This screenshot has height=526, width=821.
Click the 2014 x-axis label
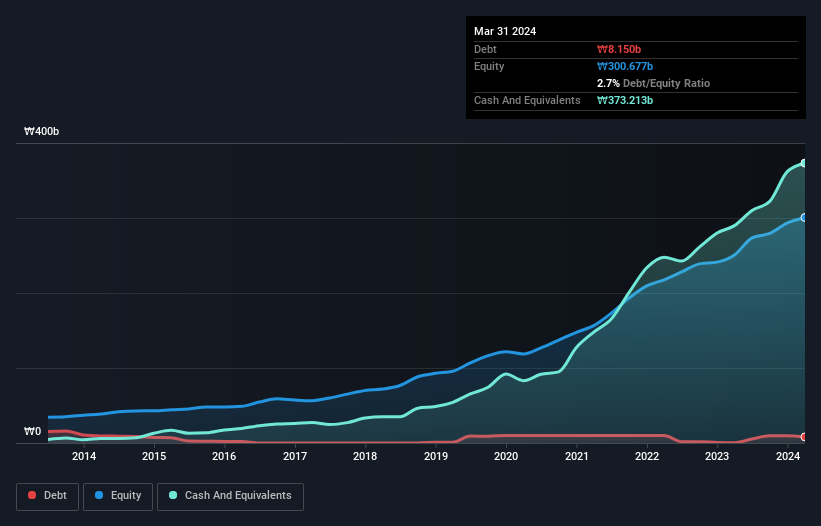(84, 456)
